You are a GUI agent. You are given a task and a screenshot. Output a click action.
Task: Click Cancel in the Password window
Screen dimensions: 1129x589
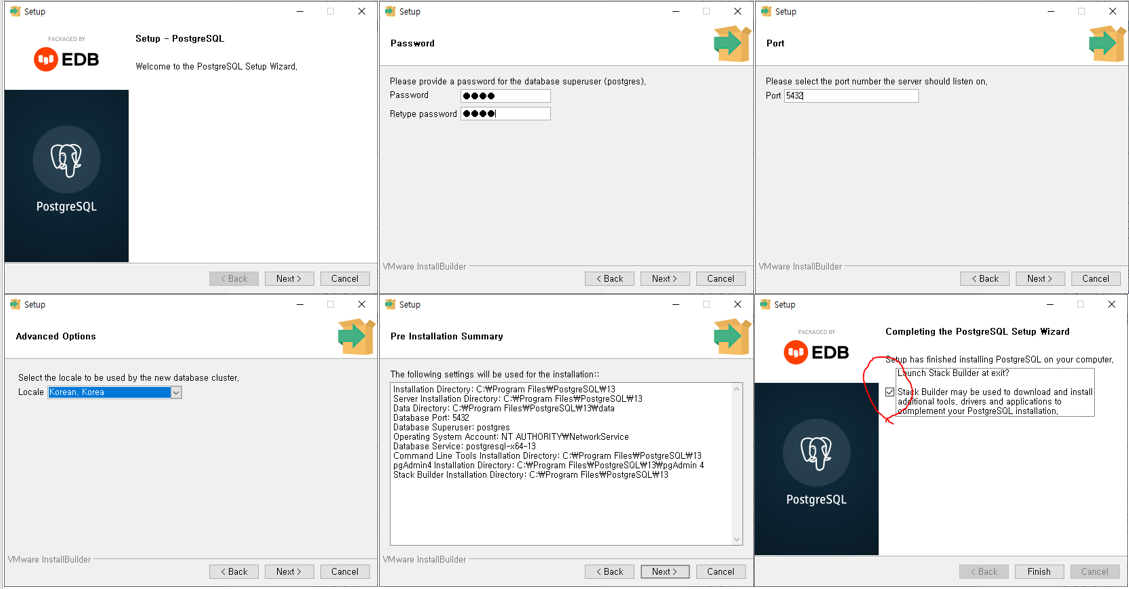(720, 279)
